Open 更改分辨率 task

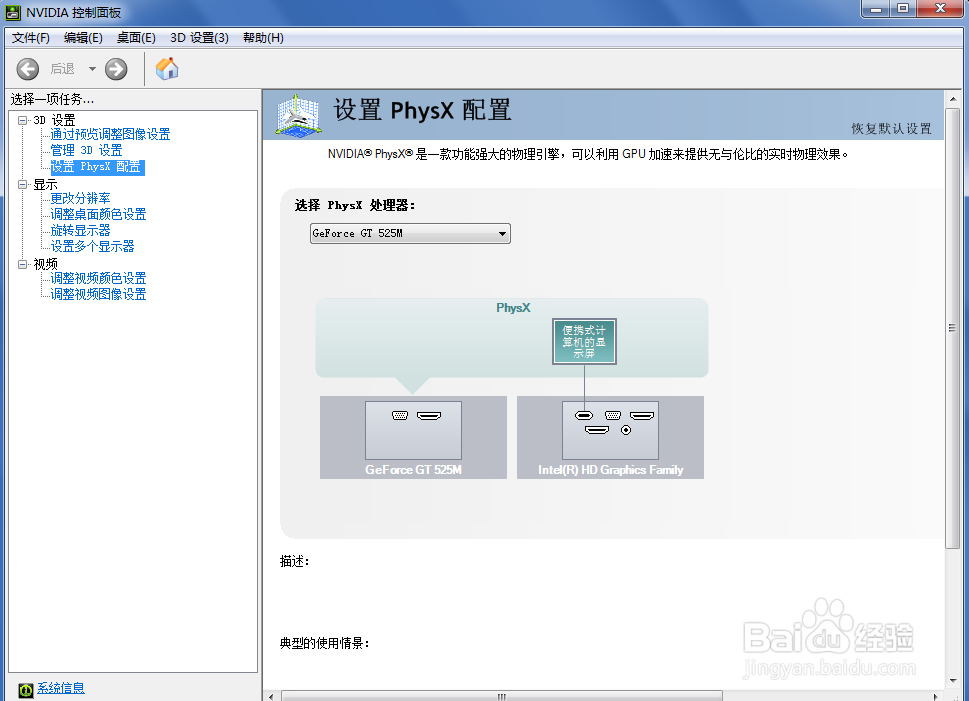pyautogui.click(x=80, y=198)
